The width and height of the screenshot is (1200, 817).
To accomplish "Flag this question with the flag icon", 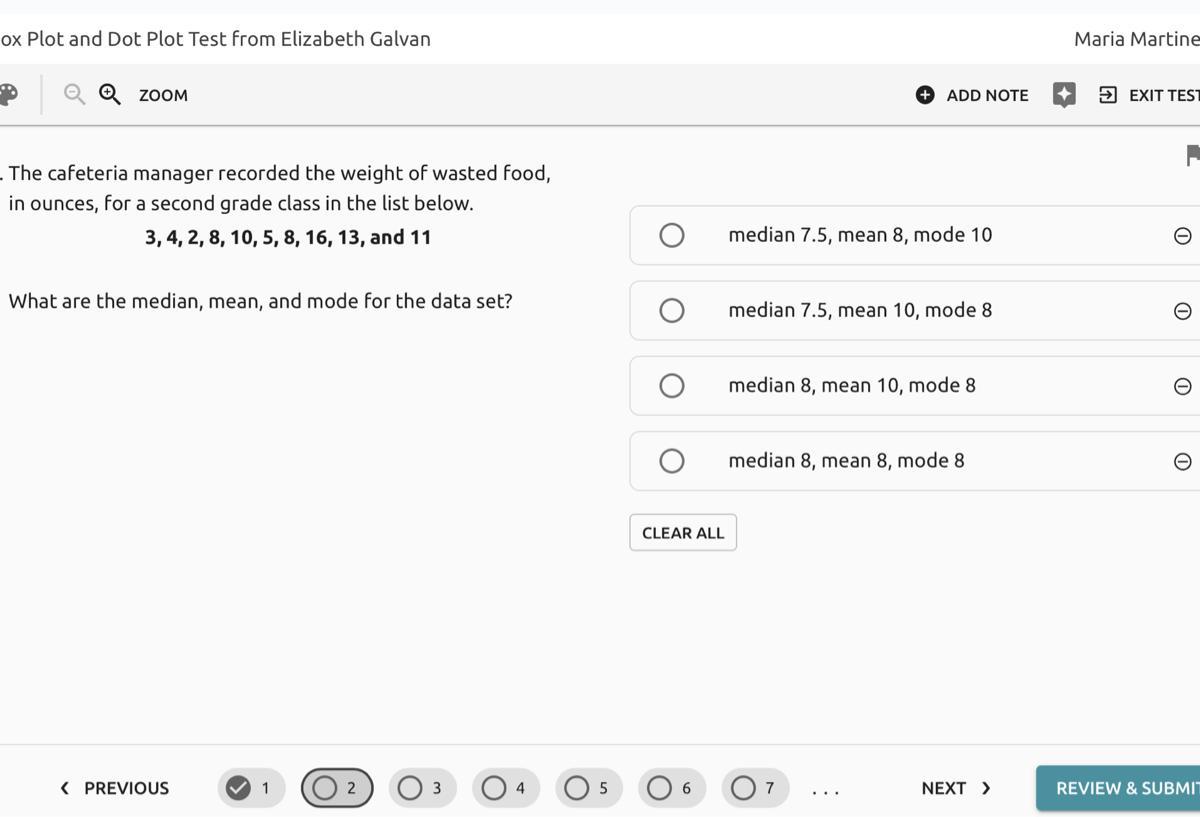I will pyautogui.click(x=1192, y=156).
